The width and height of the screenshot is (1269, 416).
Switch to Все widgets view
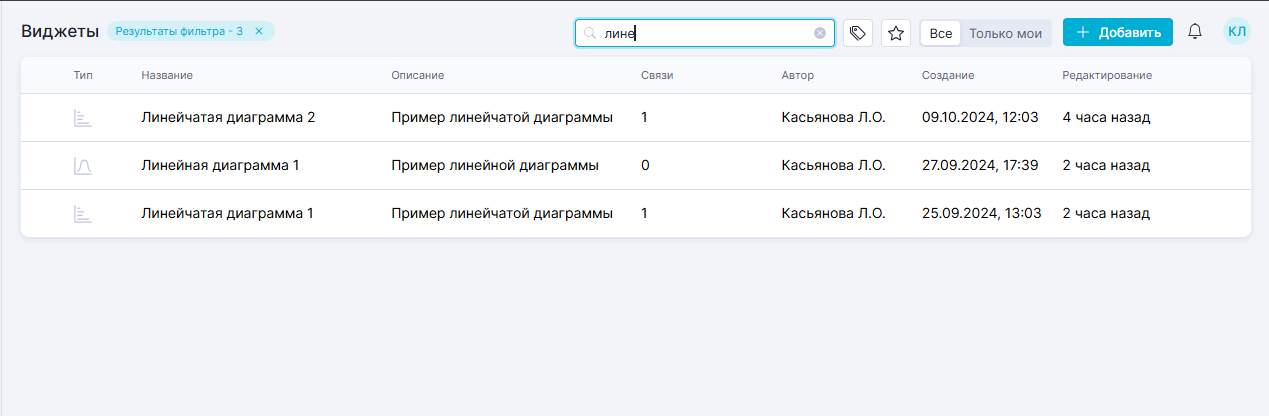coord(940,33)
